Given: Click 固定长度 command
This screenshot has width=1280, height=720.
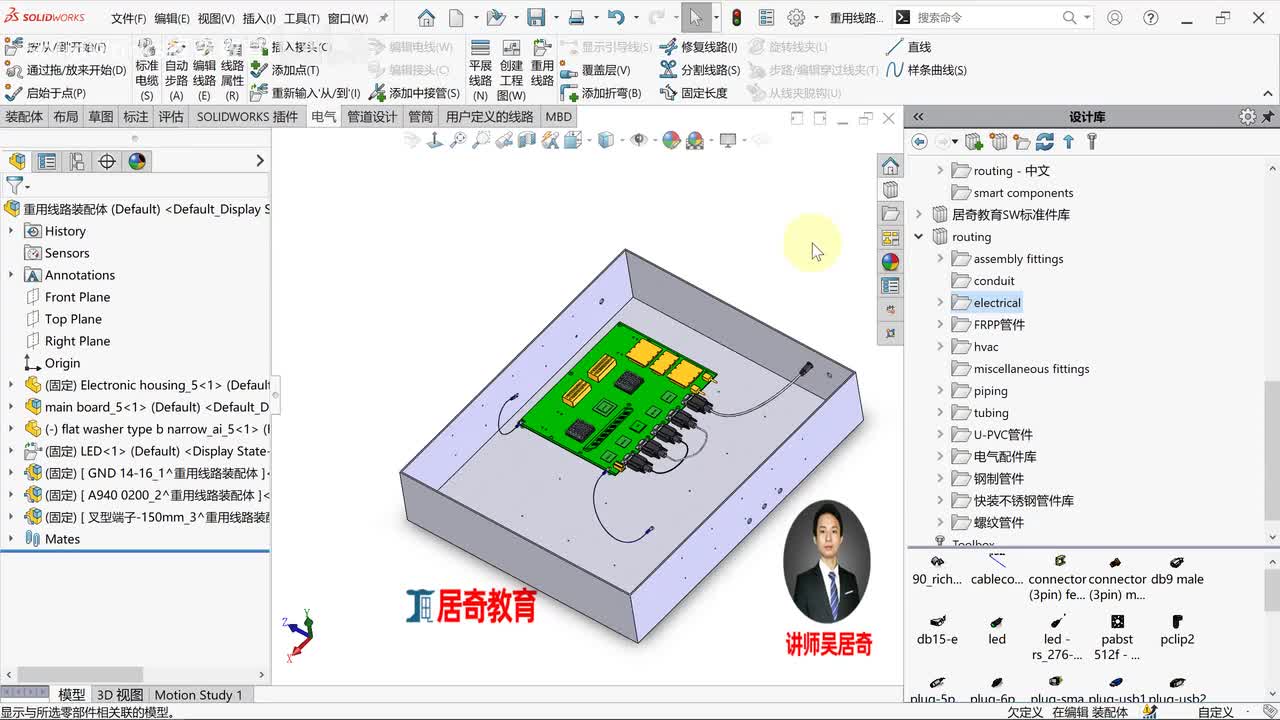Looking at the screenshot, I should [x=693, y=93].
